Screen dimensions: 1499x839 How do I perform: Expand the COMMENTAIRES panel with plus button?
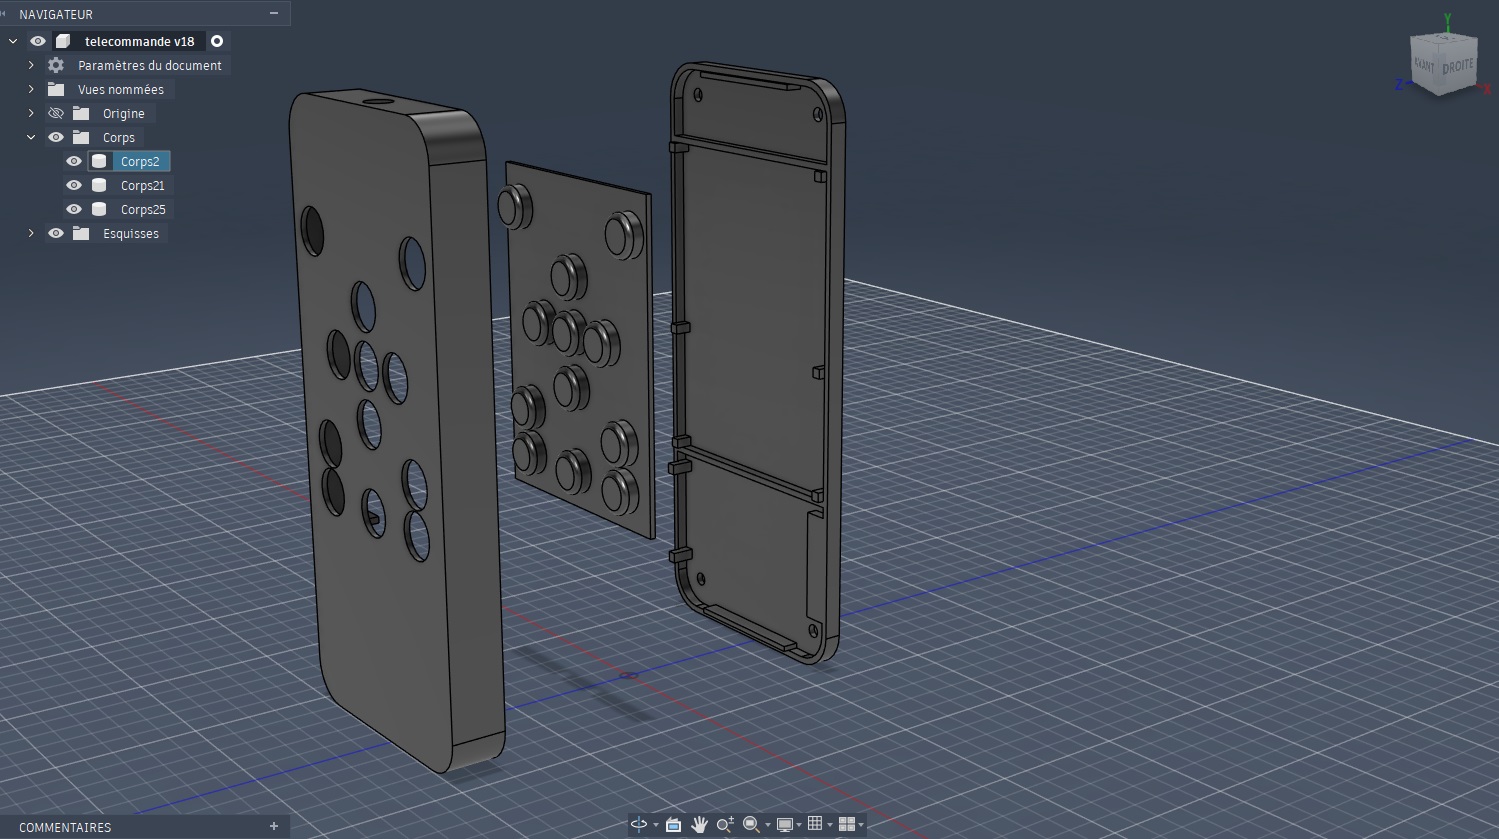coord(274,826)
